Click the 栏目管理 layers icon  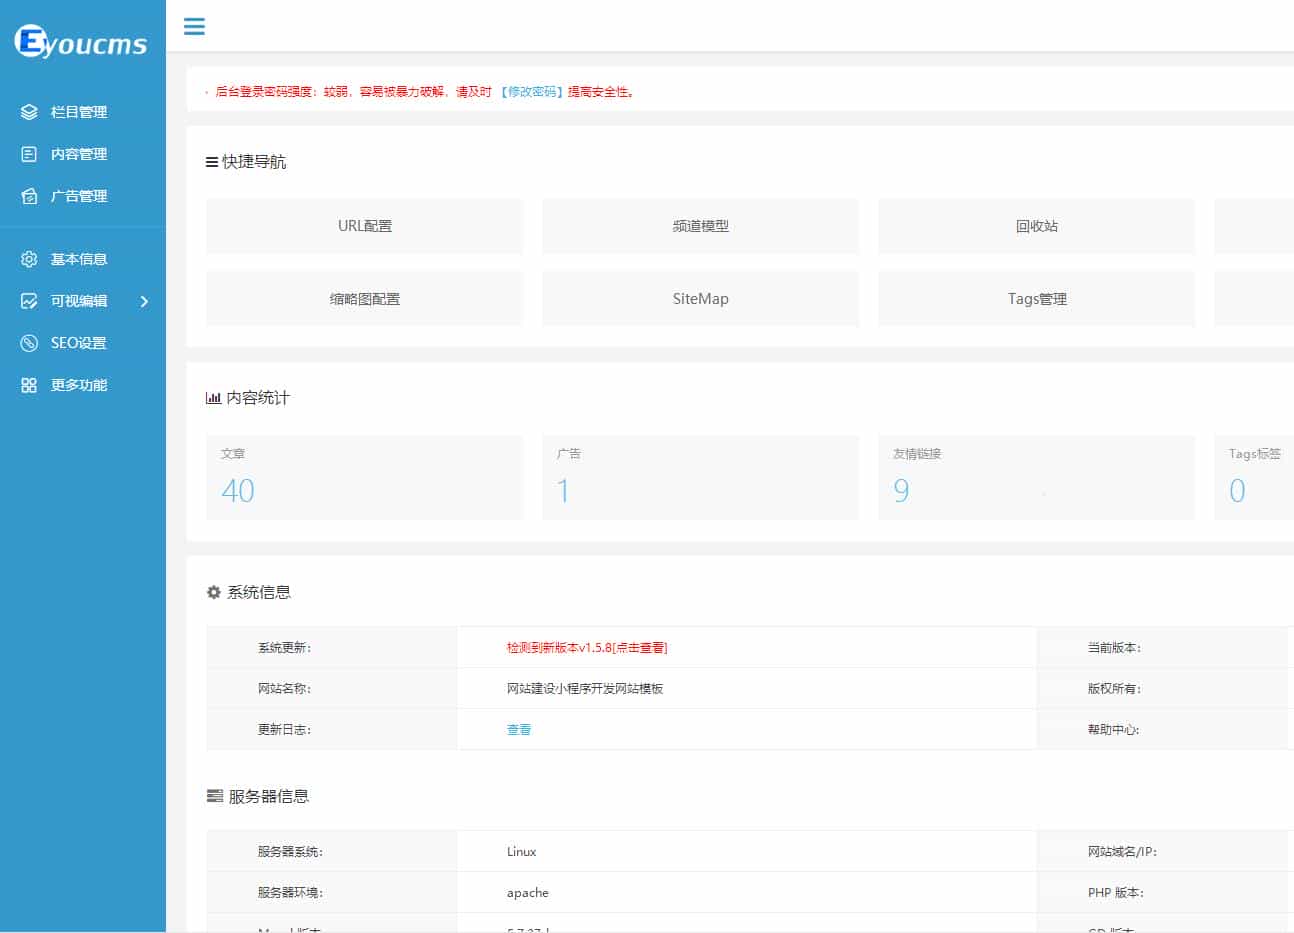pos(29,112)
